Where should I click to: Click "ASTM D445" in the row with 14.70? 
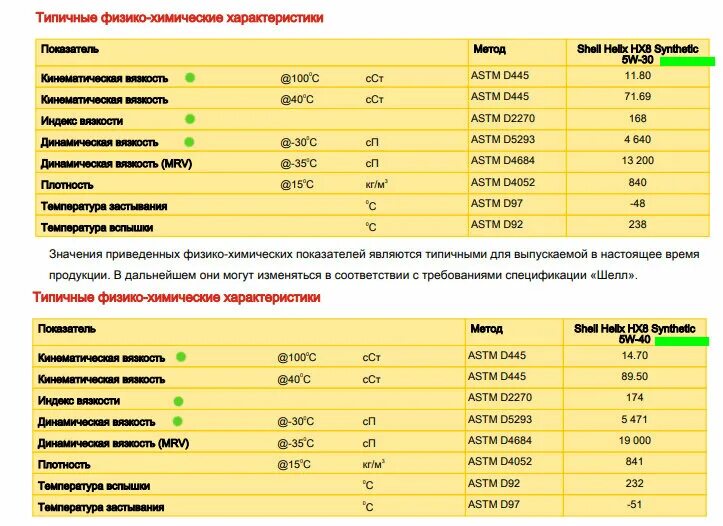497,355
